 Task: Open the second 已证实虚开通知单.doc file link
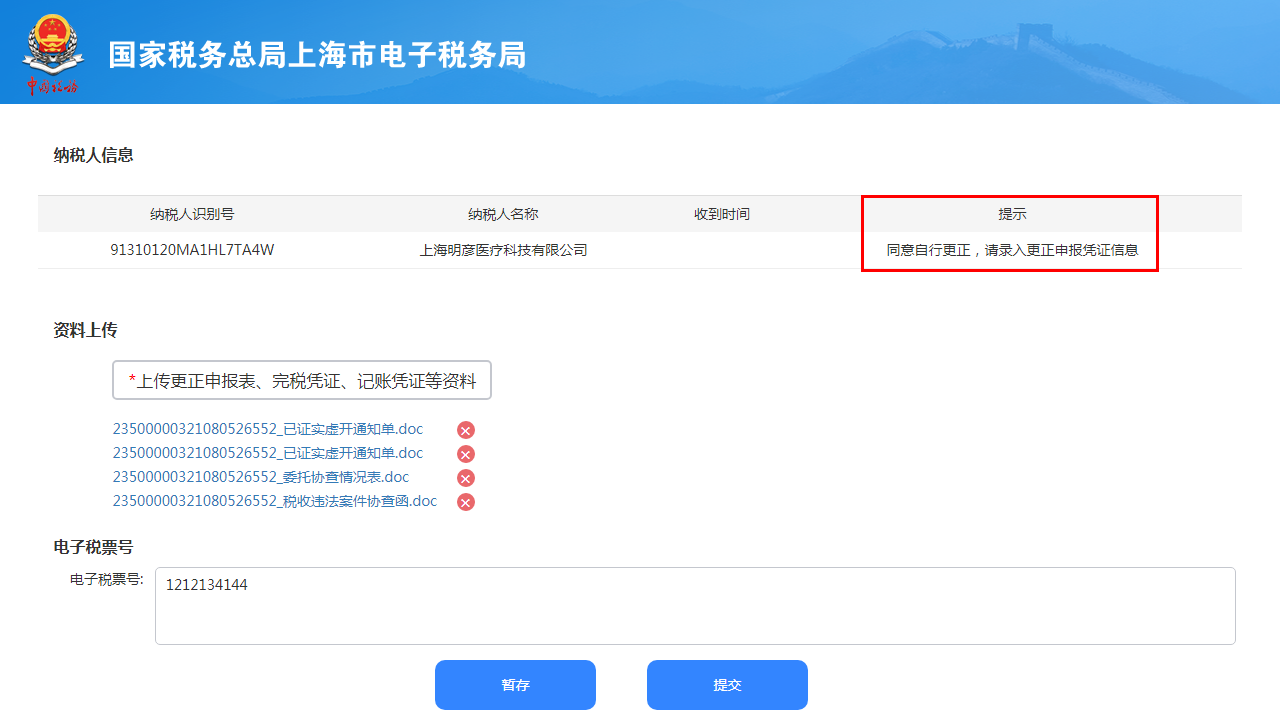pos(267,453)
